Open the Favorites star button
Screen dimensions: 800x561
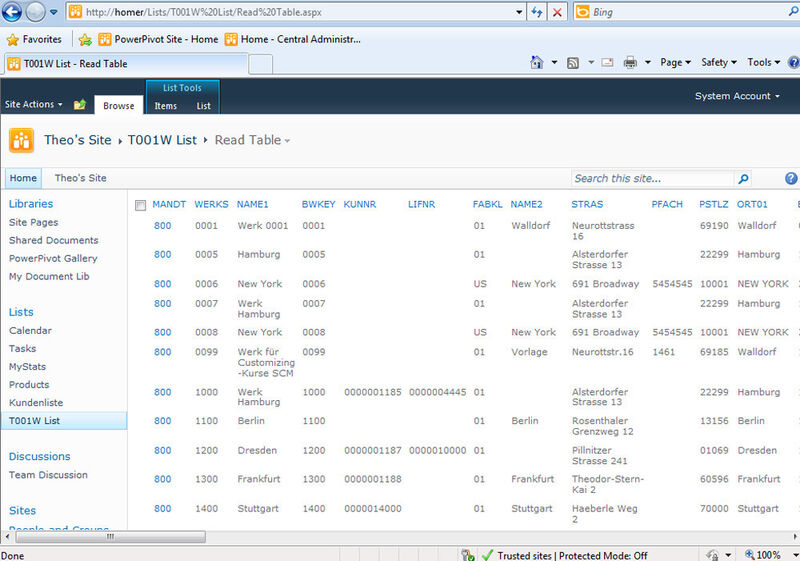(35, 39)
